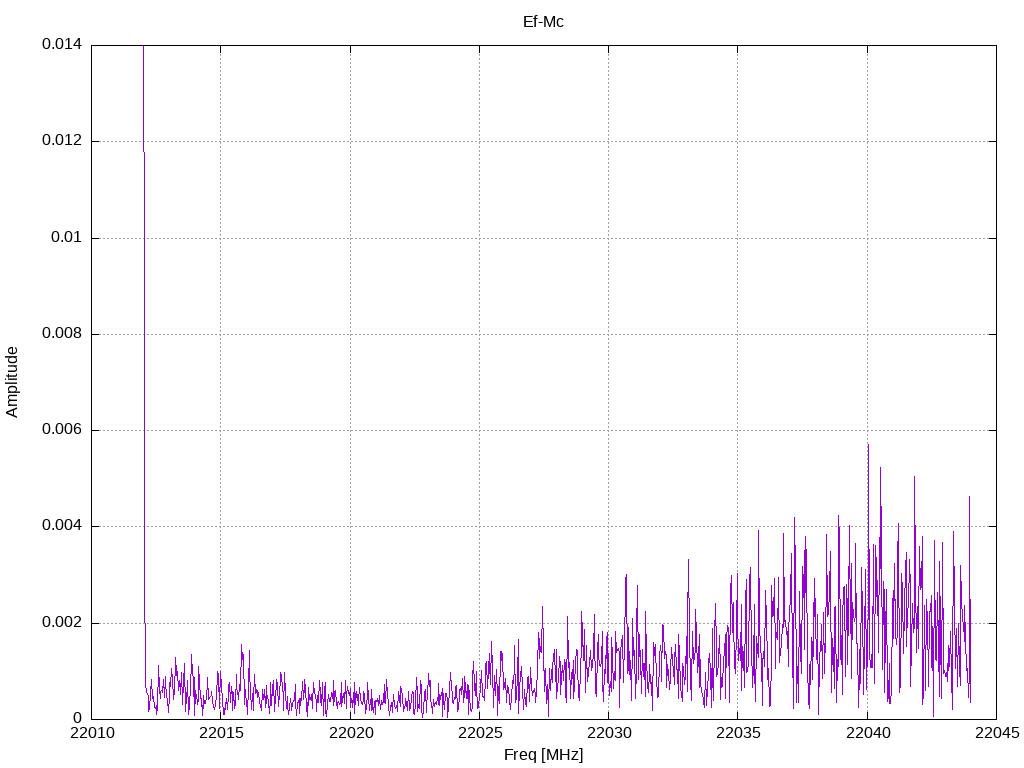Click the 0.01 y-axis tick label

65,238
